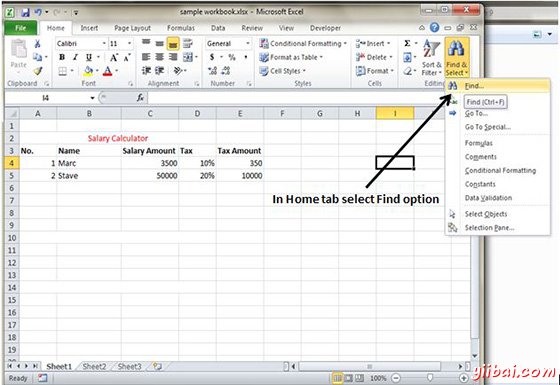
Task: Toggle Bottom Align vertical alignment
Action: coord(173,44)
